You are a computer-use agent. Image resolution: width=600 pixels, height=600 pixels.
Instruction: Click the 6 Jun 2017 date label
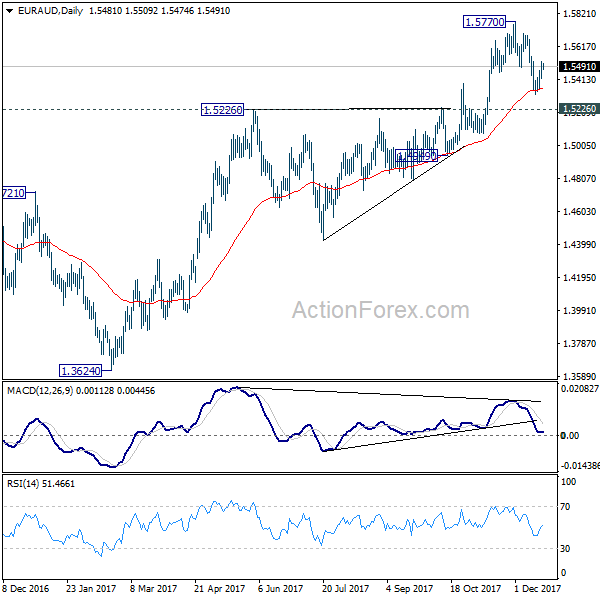coord(280,588)
